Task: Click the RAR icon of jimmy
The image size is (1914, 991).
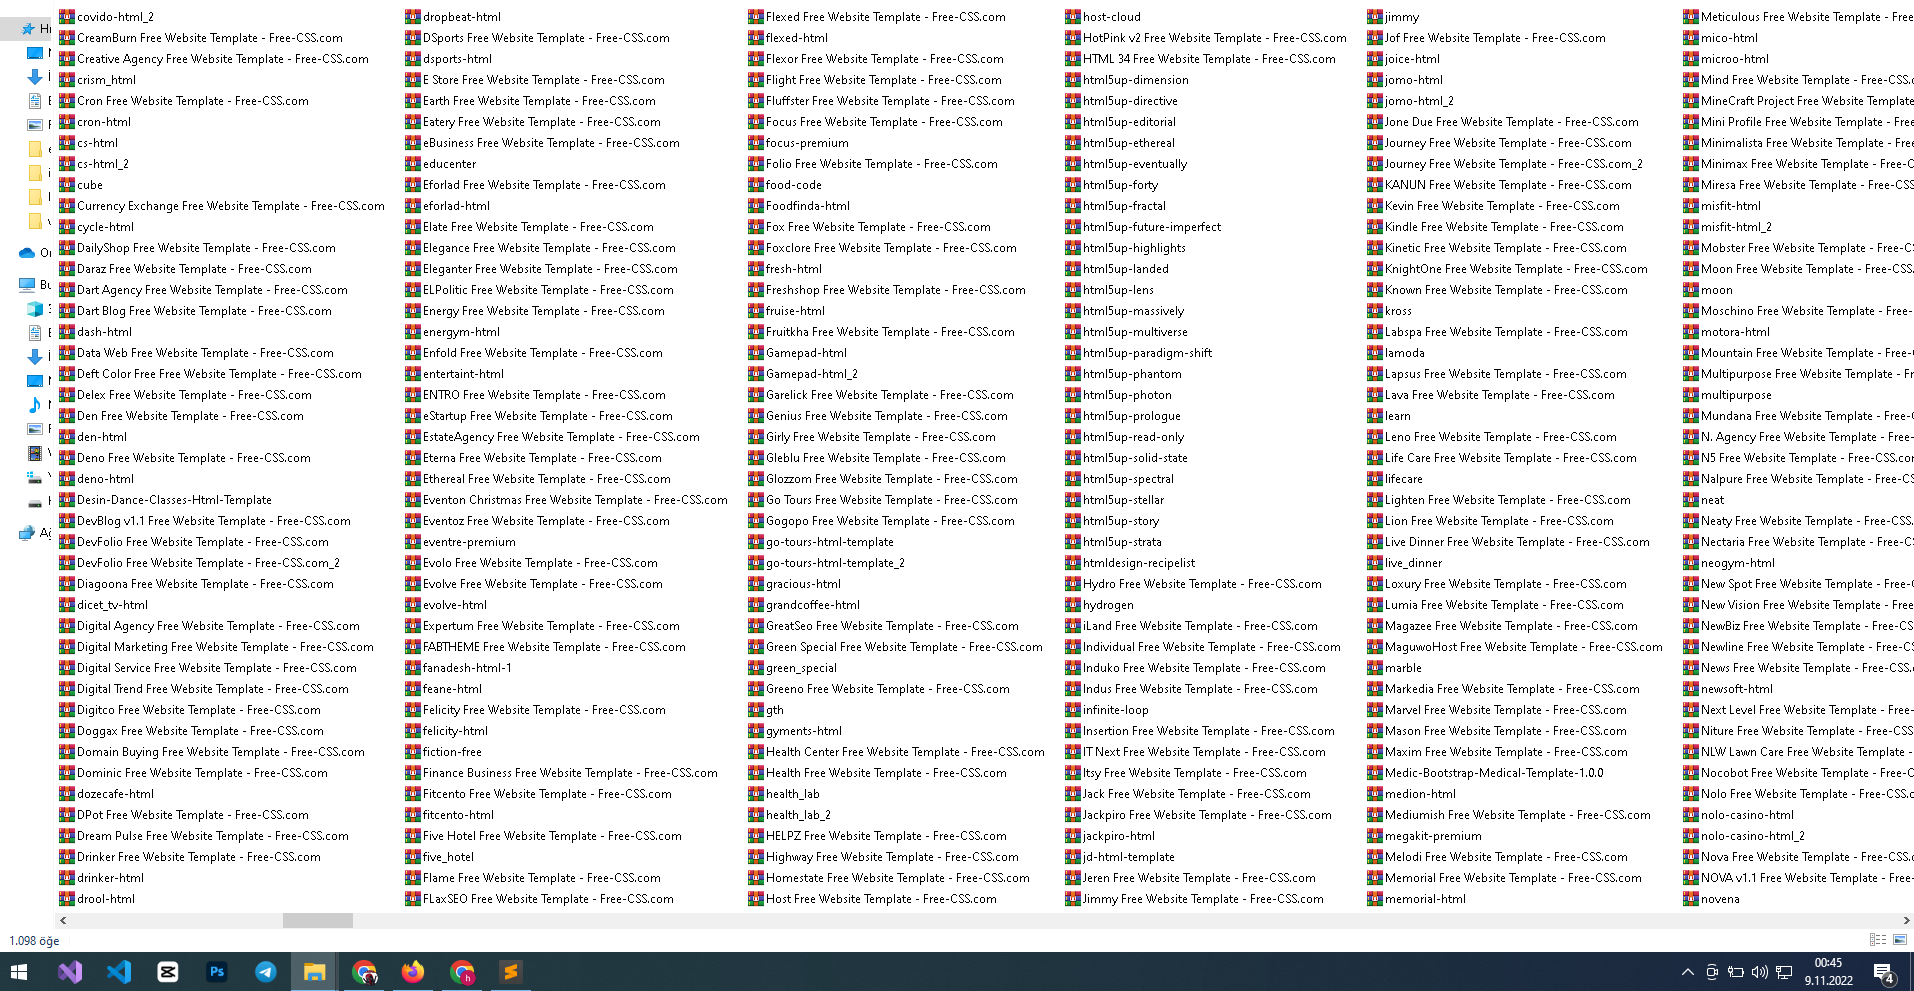Action: coord(1375,17)
